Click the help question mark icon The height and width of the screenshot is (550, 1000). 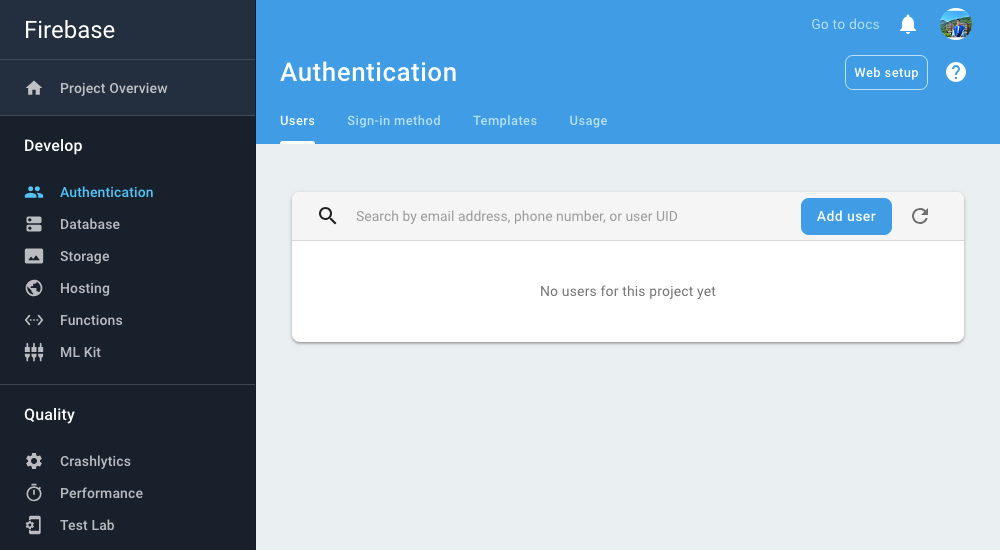956,72
